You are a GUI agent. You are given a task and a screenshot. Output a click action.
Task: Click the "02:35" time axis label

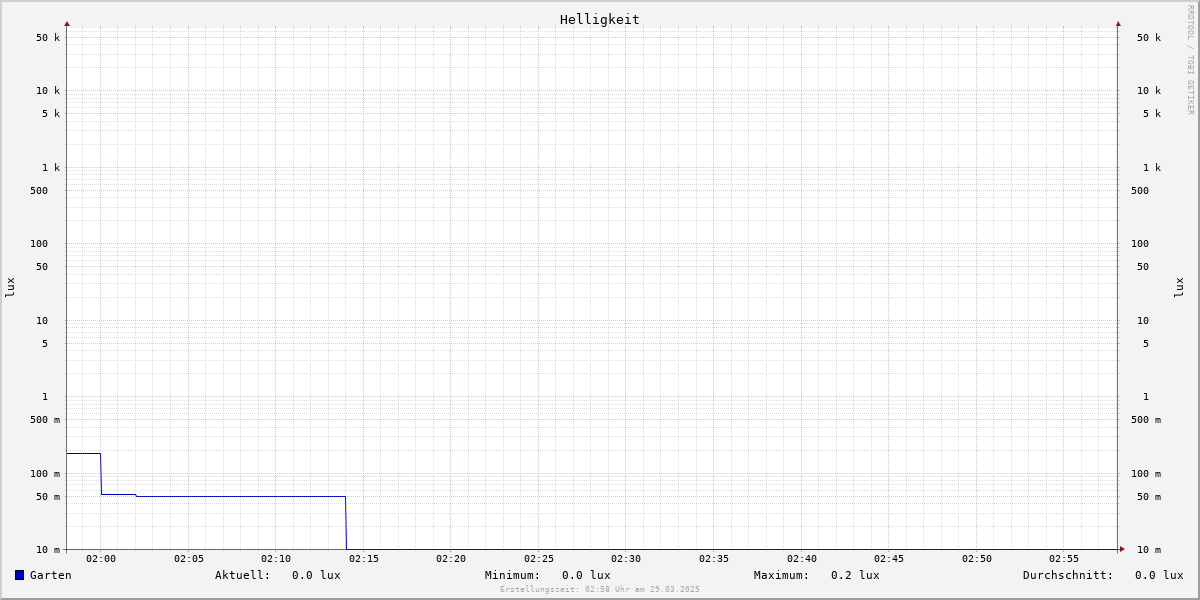(714, 559)
